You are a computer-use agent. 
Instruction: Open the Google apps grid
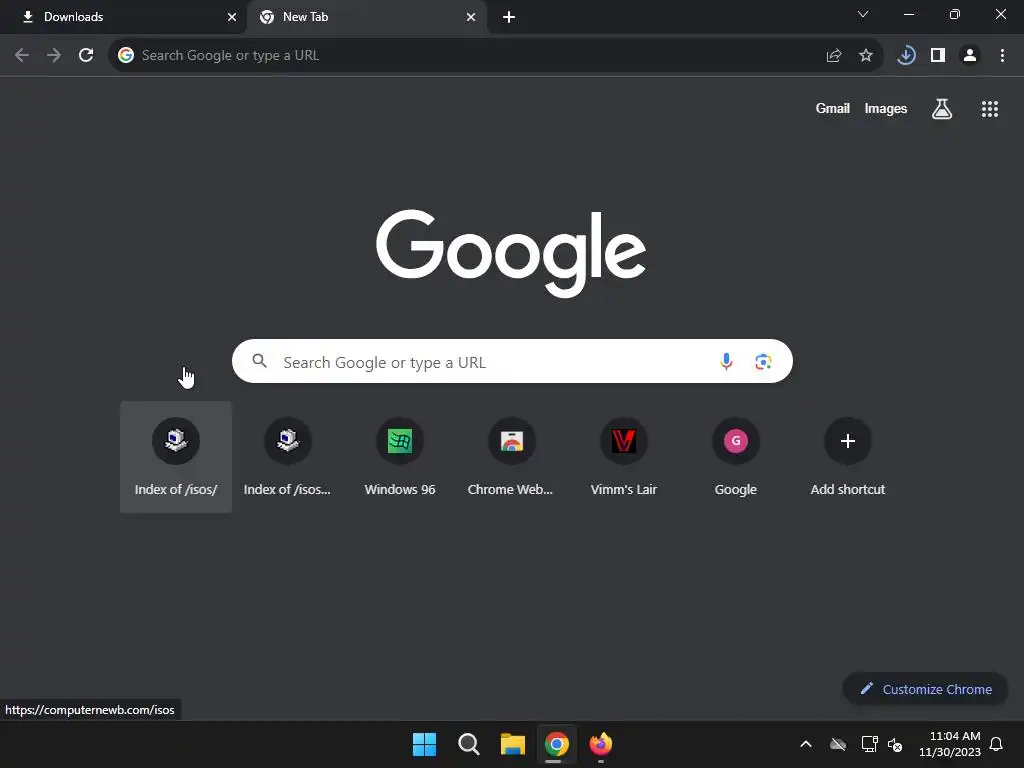tap(990, 109)
